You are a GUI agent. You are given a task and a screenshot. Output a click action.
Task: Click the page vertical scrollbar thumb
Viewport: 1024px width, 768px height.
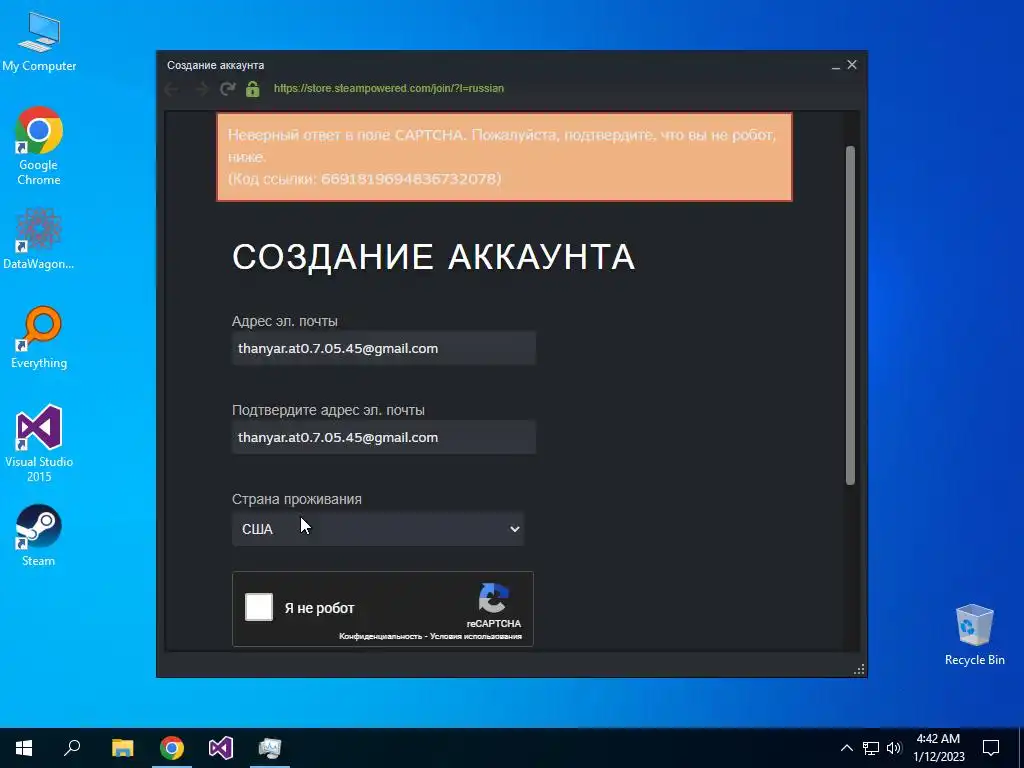[850, 315]
